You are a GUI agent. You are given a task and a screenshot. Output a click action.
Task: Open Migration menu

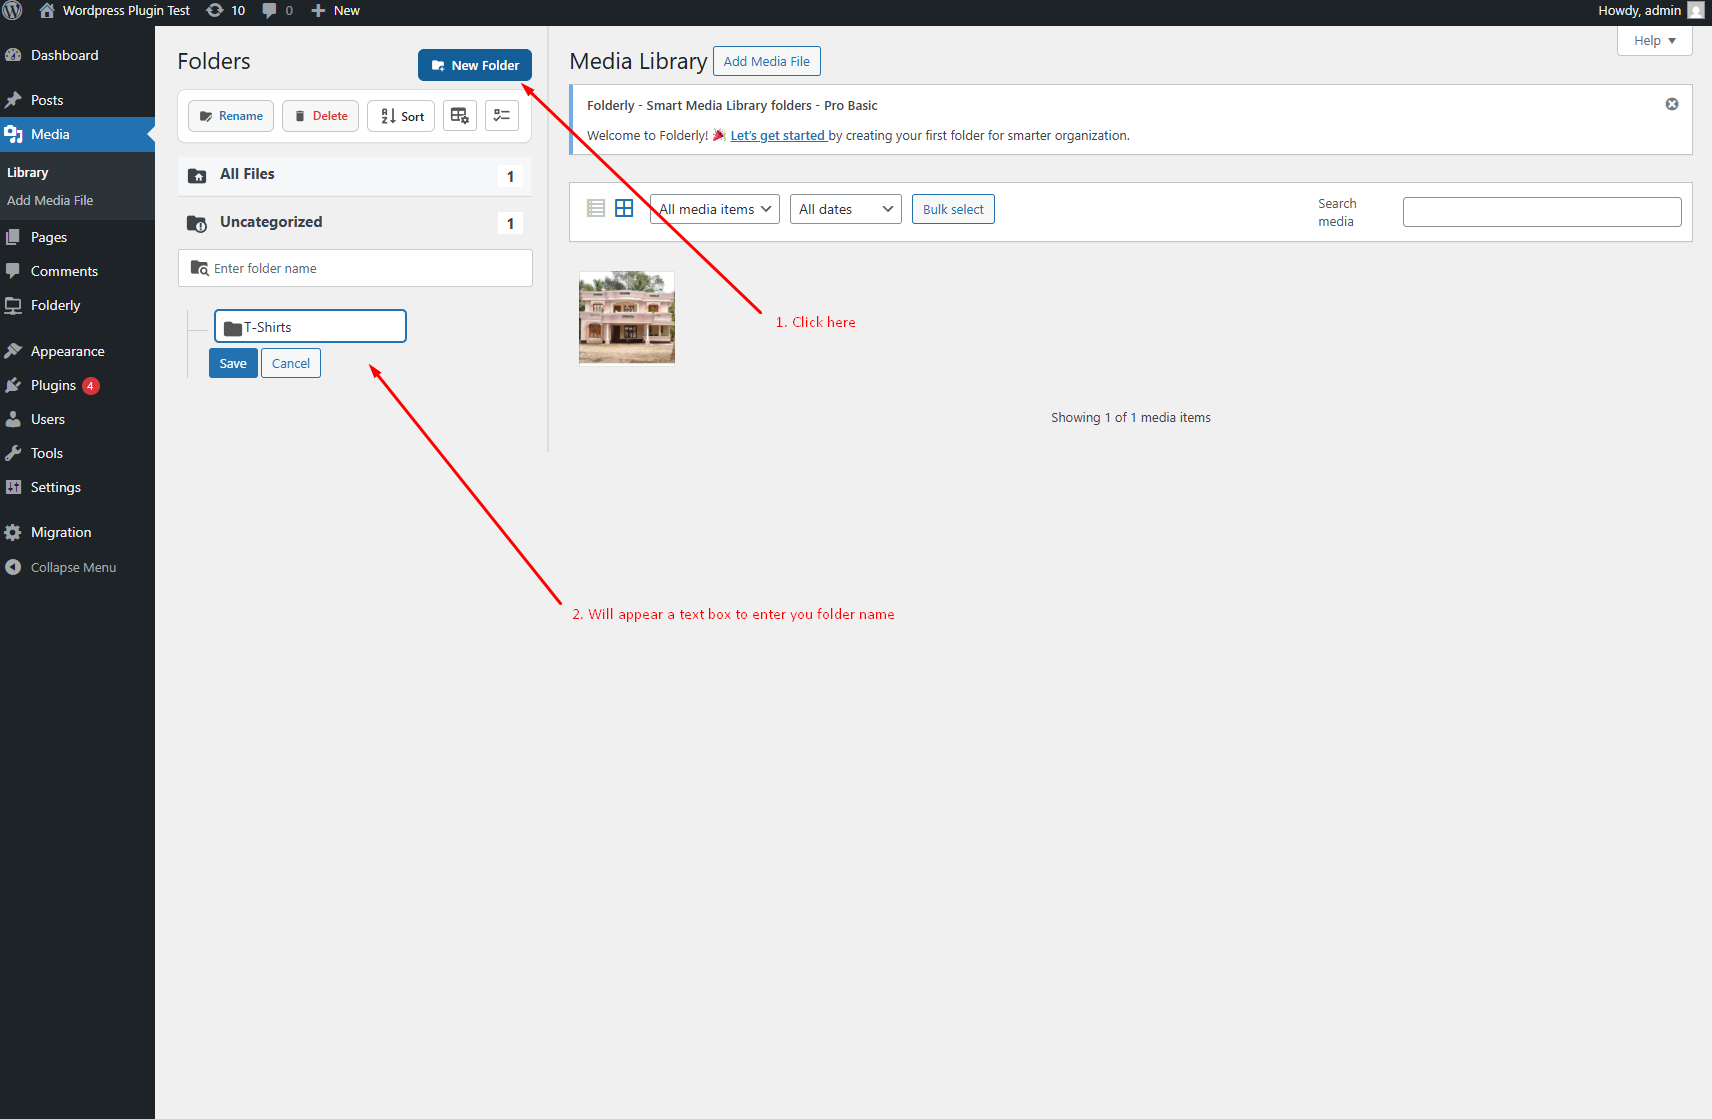[x=77, y=532]
